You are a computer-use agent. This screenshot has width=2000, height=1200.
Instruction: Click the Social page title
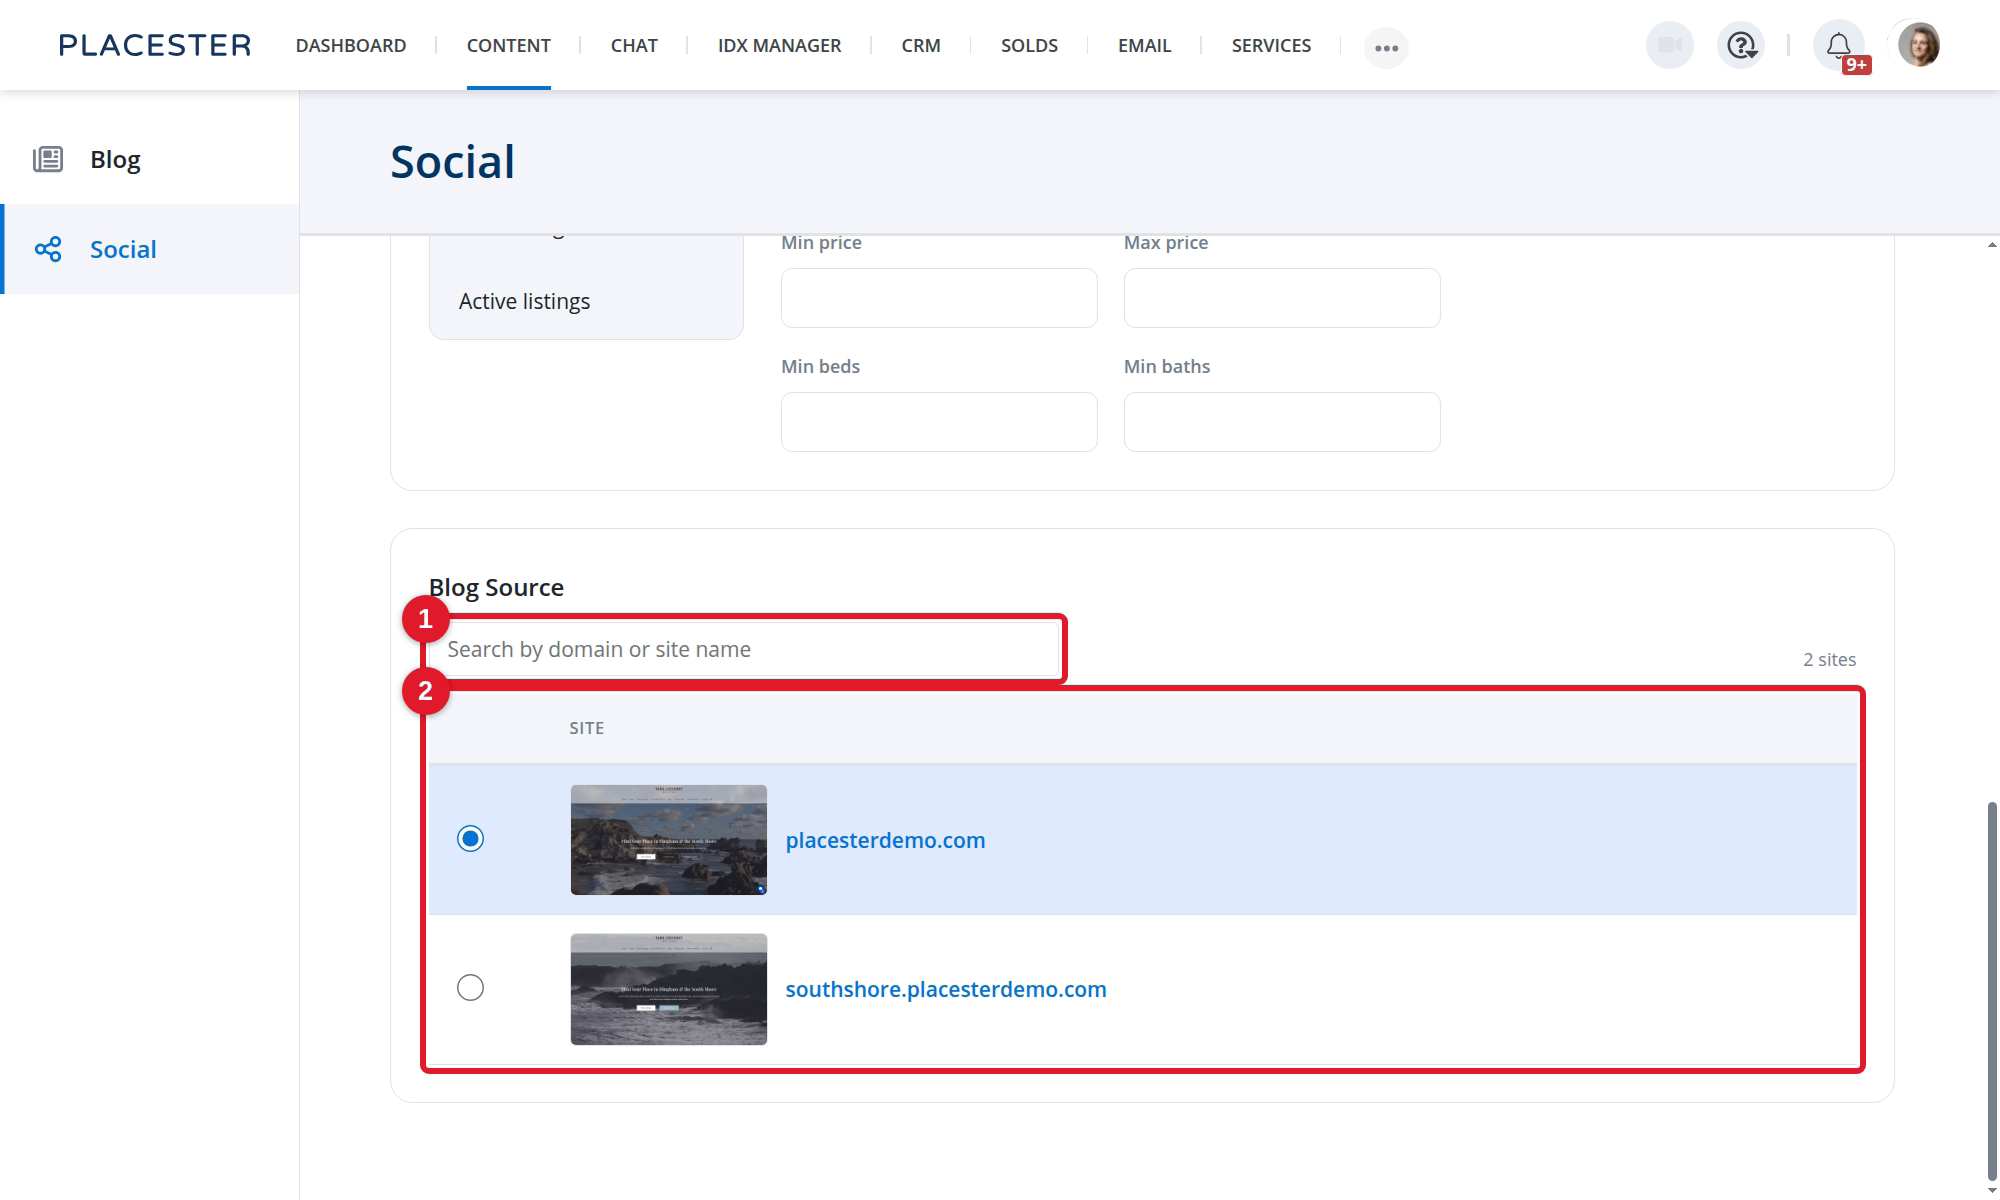pyautogui.click(x=452, y=161)
